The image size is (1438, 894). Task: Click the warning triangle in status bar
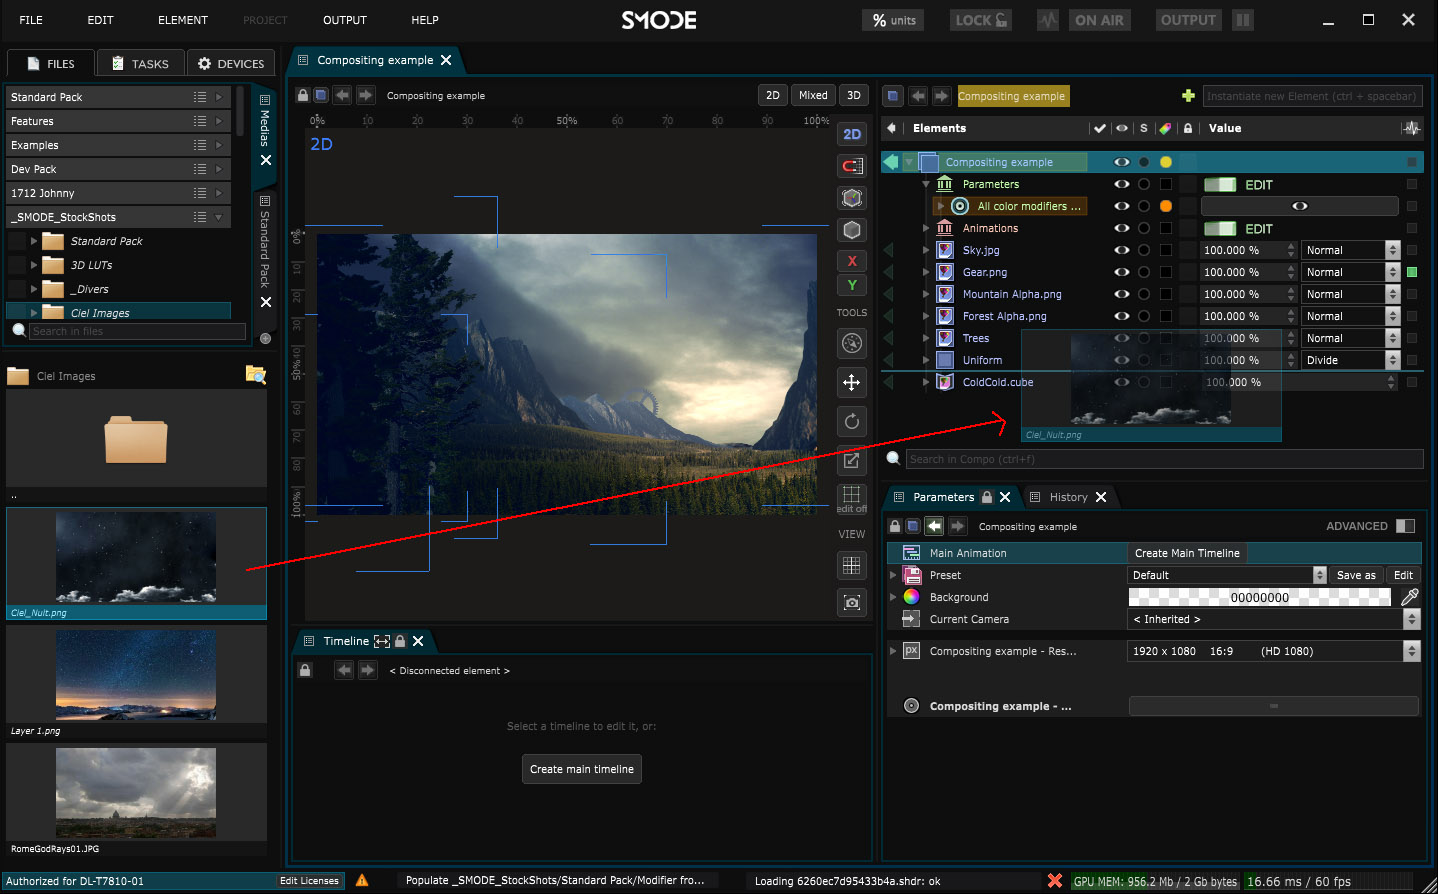[x=362, y=880]
